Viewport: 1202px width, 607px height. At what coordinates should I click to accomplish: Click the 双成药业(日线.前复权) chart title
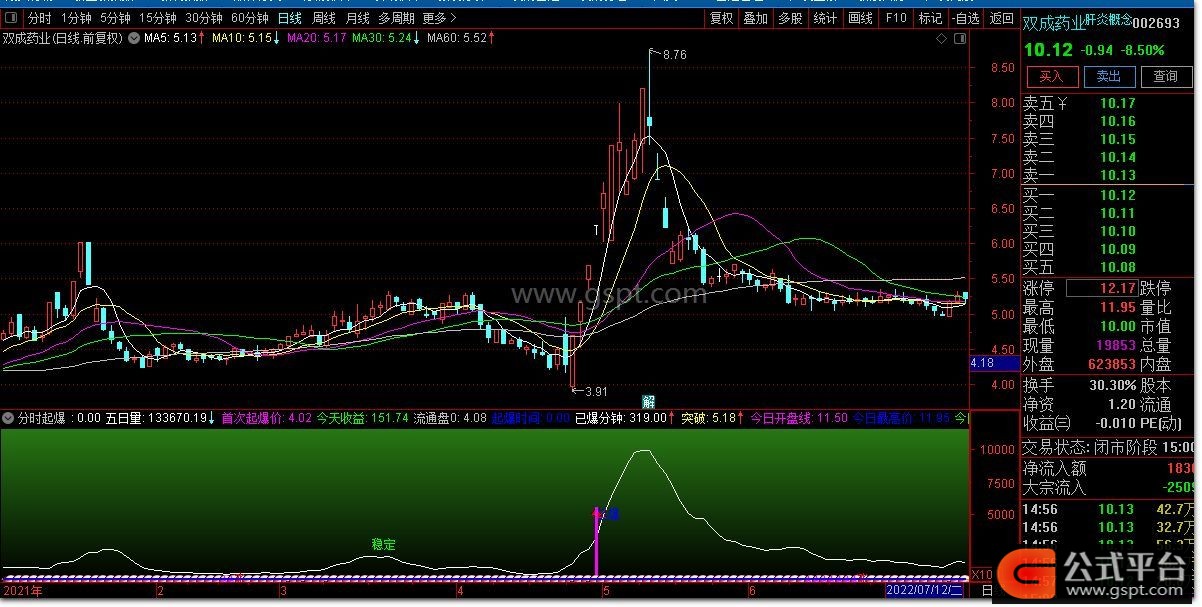pyautogui.click(x=63, y=38)
